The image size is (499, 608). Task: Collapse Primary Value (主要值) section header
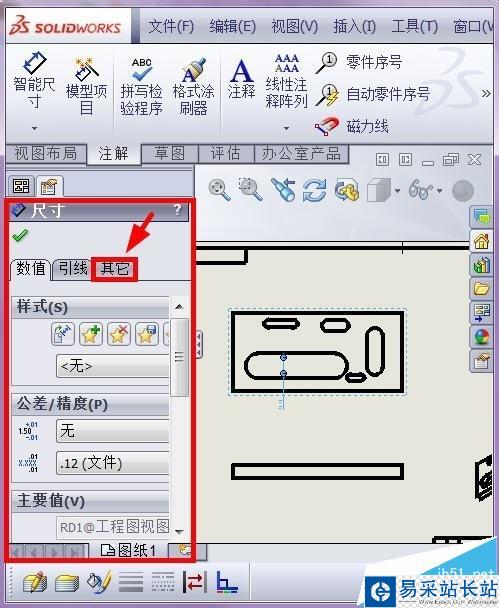90,501
